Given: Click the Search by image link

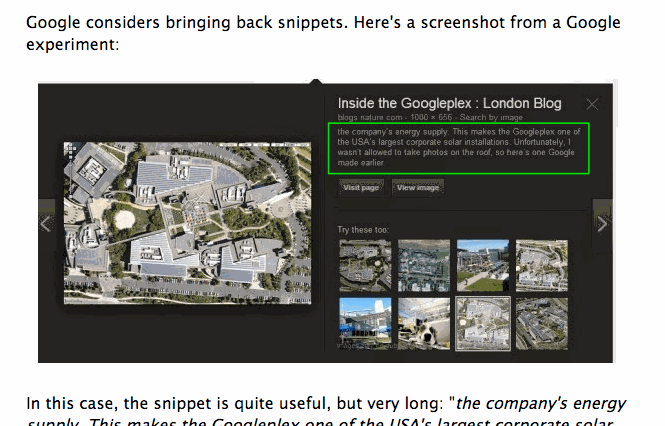Looking at the screenshot, I should coord(491,117).
